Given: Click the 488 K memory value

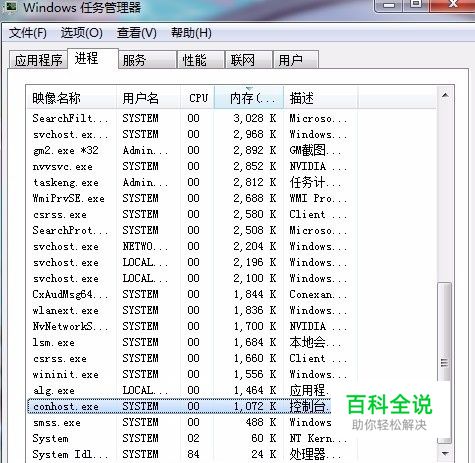Looking at the screenshot, I should [x=261, y=422].
